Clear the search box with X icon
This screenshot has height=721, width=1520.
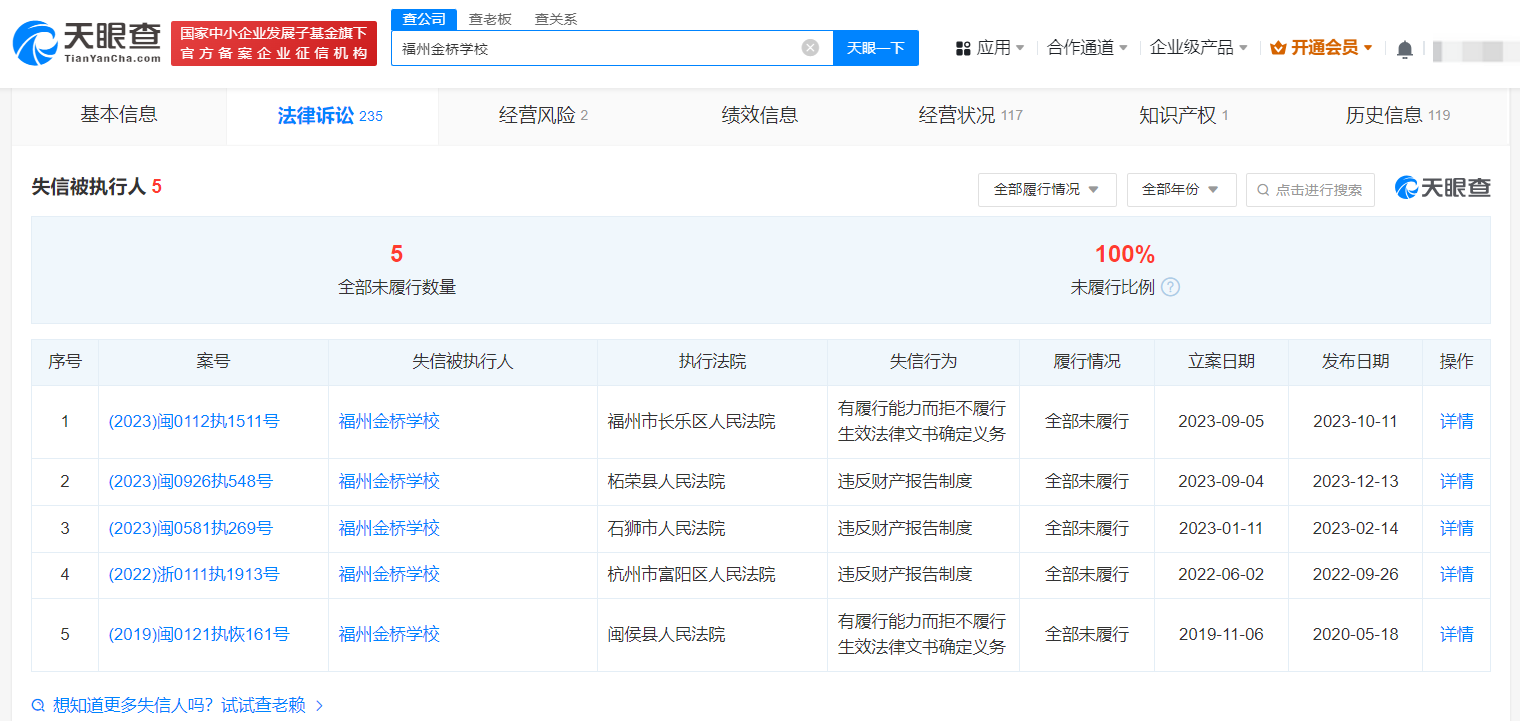click(x=810, y=48)
